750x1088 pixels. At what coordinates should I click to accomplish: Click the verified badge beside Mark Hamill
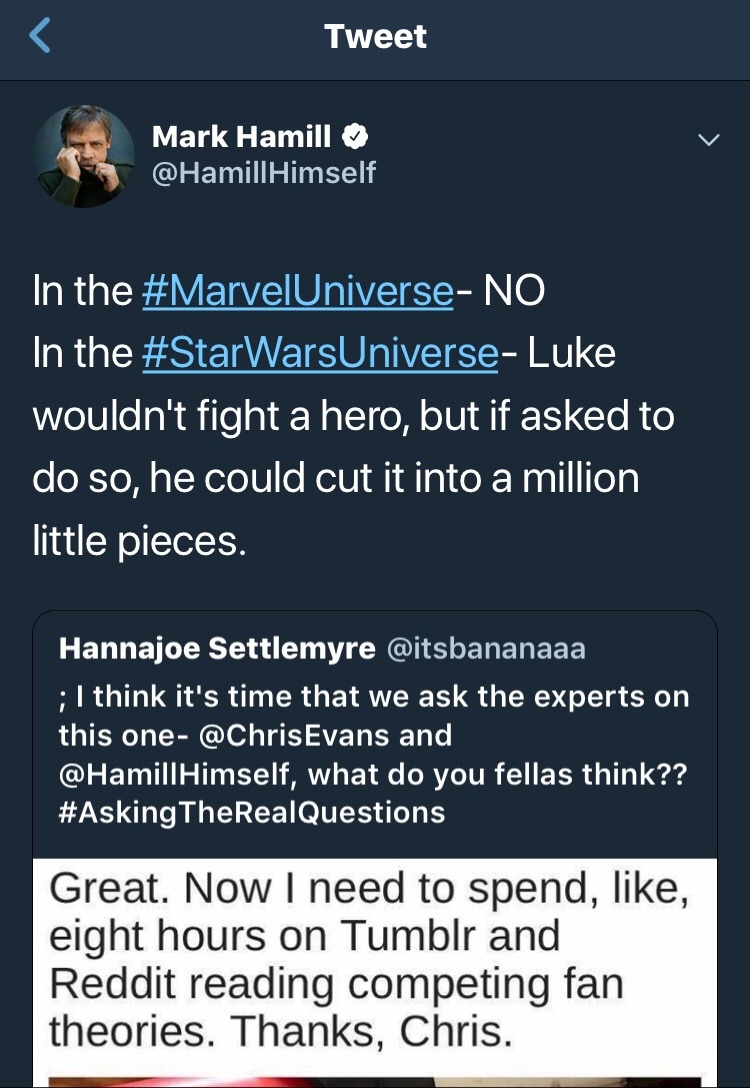tap(357, 136)
